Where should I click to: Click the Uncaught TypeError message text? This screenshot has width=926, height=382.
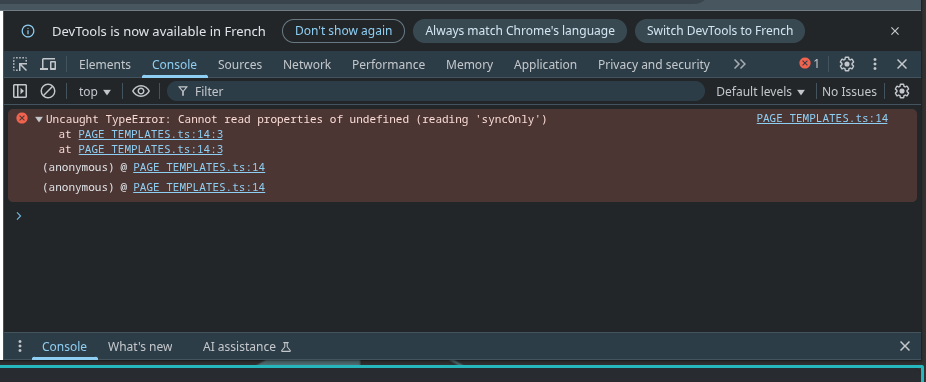pyautogui.click(x=296, y=119)
